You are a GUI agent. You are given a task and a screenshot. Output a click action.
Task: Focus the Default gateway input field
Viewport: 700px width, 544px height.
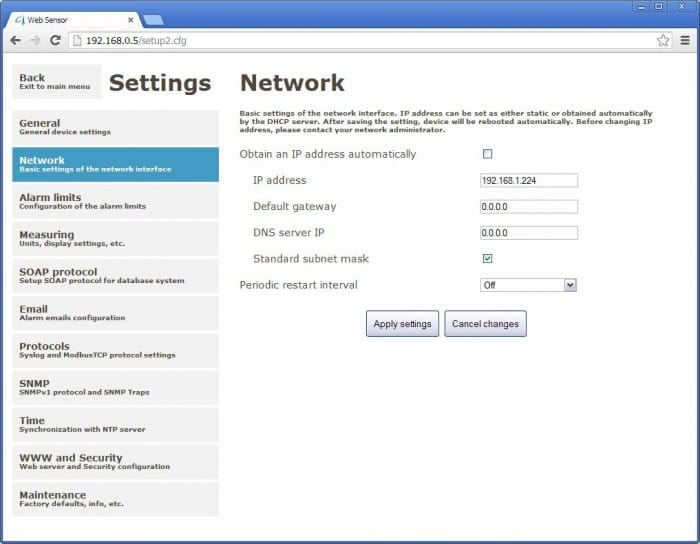pyautogui.click(x=528, y=207)
